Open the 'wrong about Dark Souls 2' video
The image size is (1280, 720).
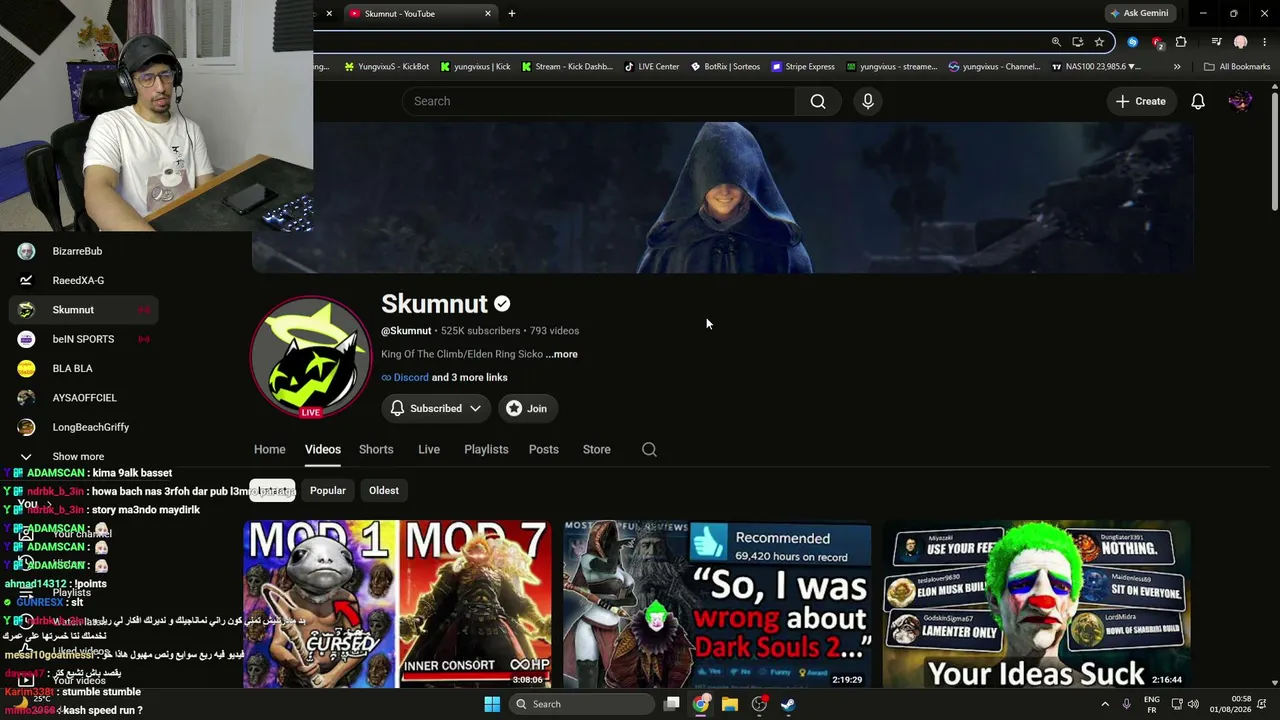pyautogui.click(x=717, y=604)
